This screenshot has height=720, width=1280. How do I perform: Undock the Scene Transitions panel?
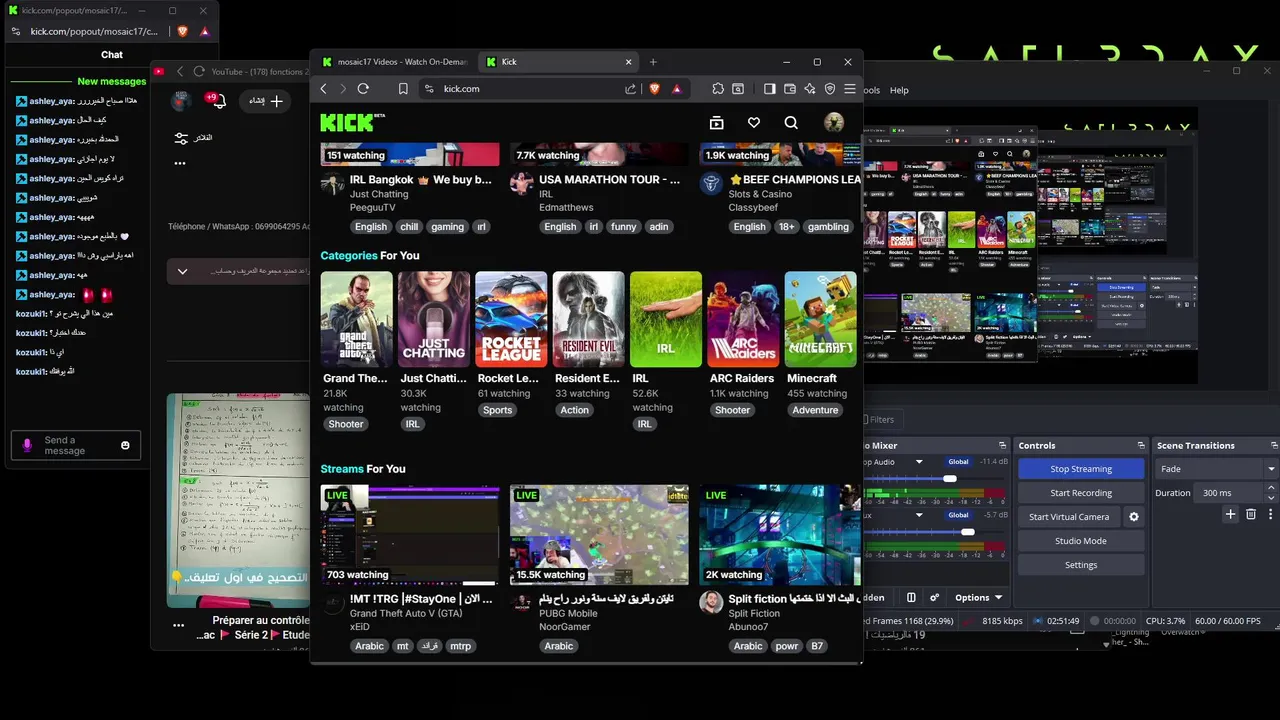coord(1274,446)
